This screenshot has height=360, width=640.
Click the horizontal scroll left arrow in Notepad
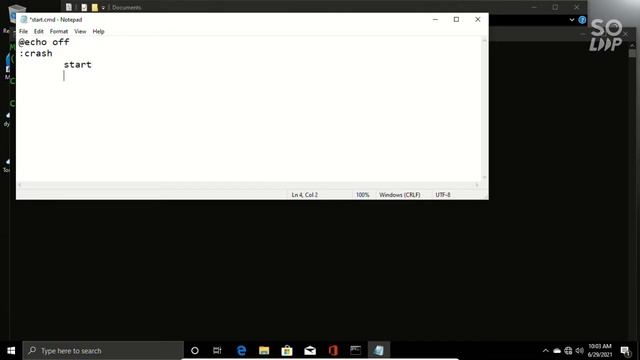[20, 185]
